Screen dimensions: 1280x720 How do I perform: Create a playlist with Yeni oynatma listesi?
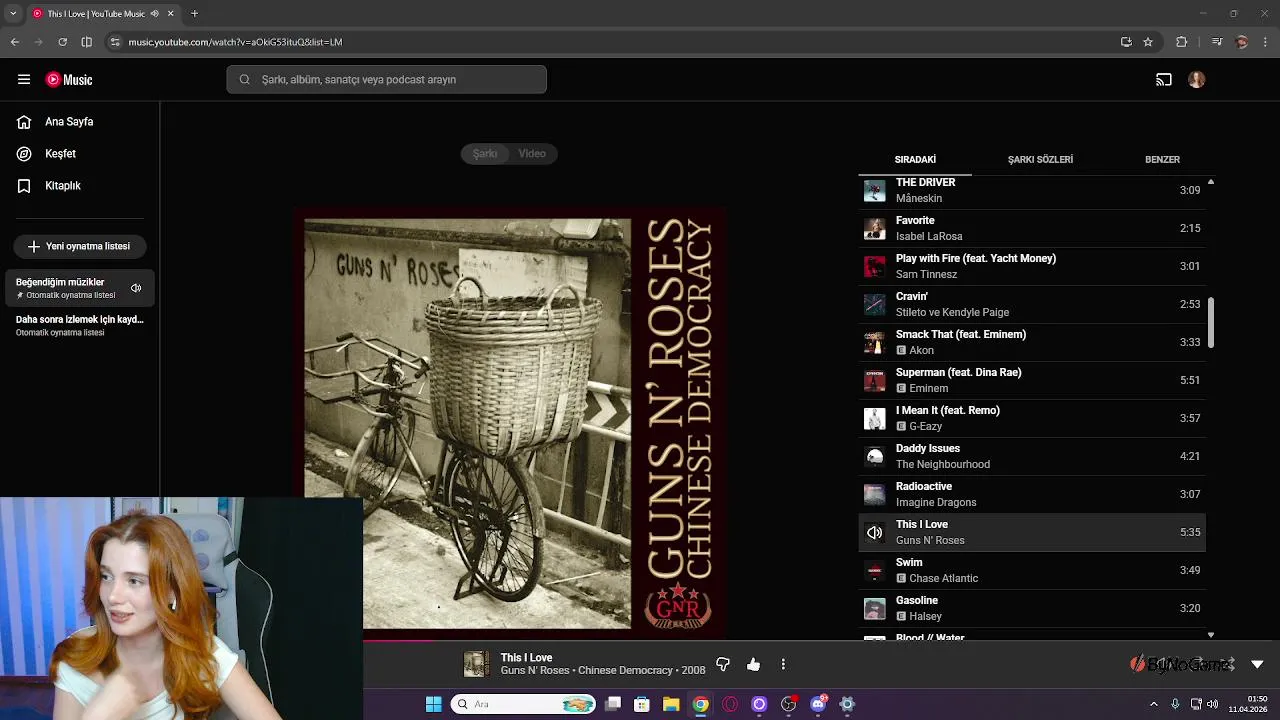pyautogui.click(x=80, y=246)
